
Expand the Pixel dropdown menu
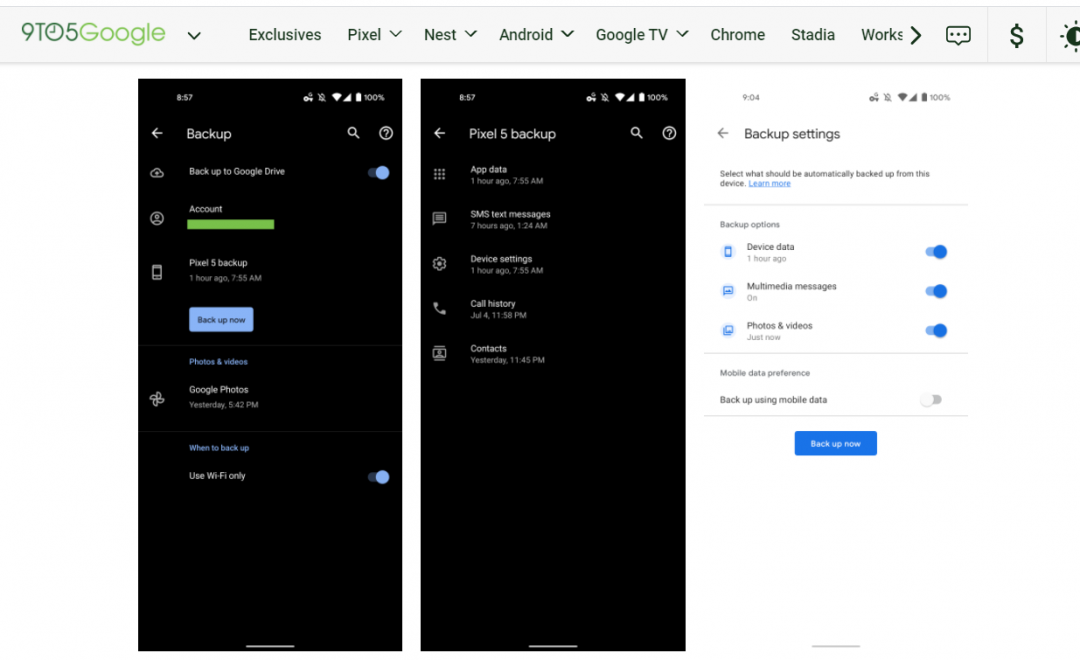(x=374, y=34)
